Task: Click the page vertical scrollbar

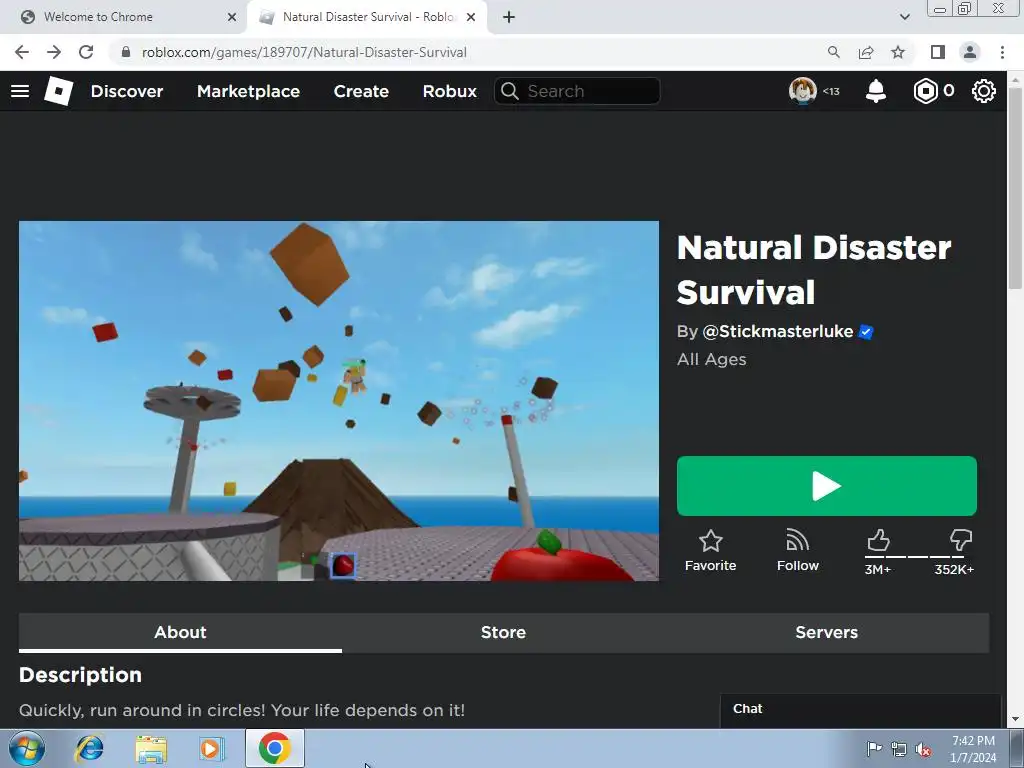Action: pos(1015,187)
